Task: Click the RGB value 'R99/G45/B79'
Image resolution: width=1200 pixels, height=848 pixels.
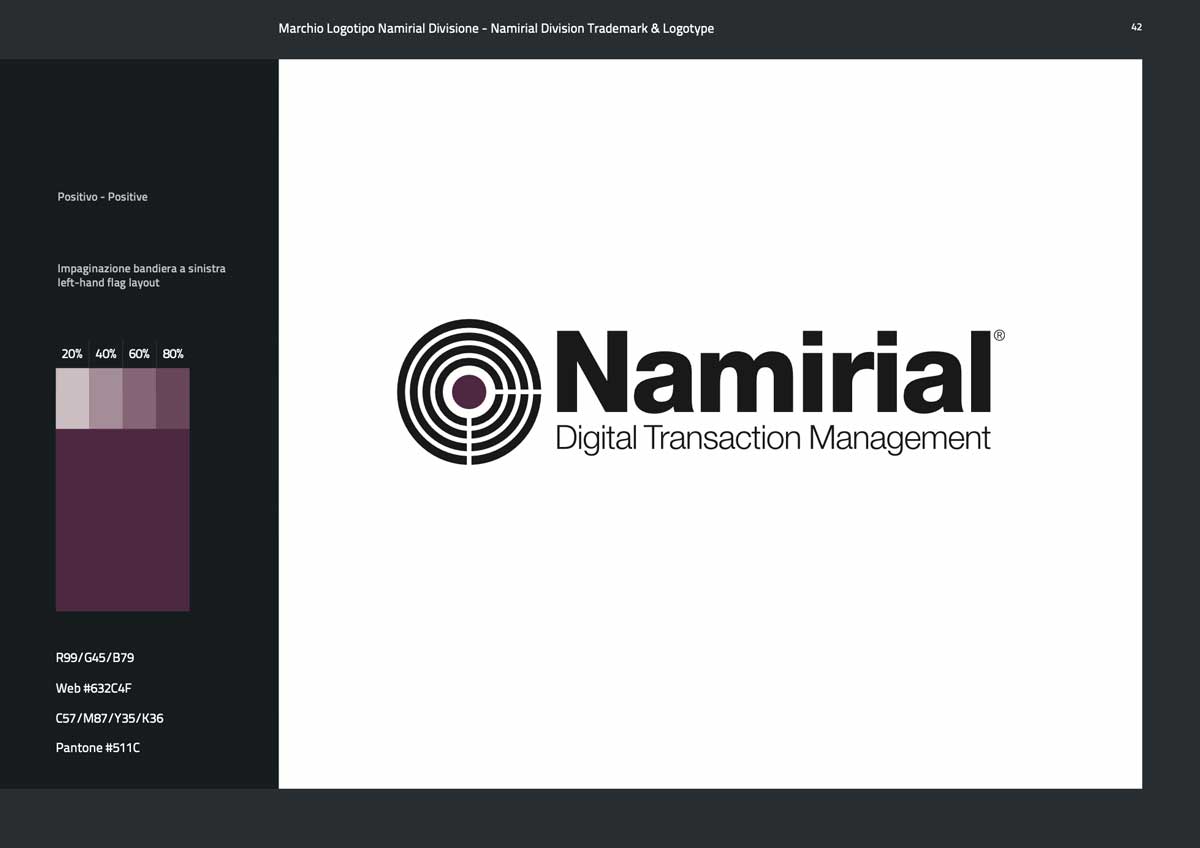Action: 95,658
